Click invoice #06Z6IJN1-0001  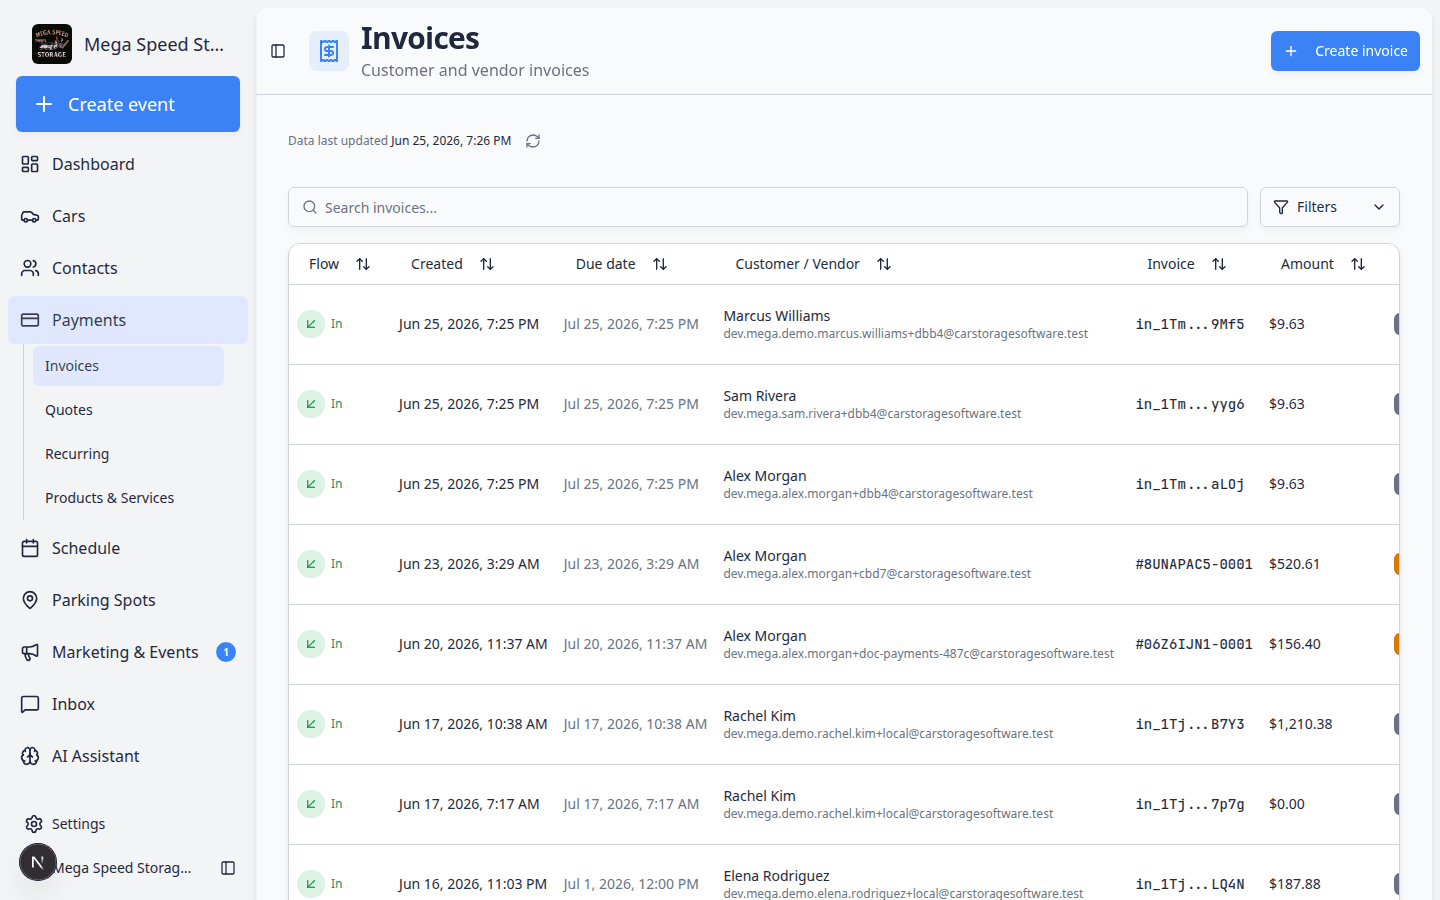tap(1194, 644)
